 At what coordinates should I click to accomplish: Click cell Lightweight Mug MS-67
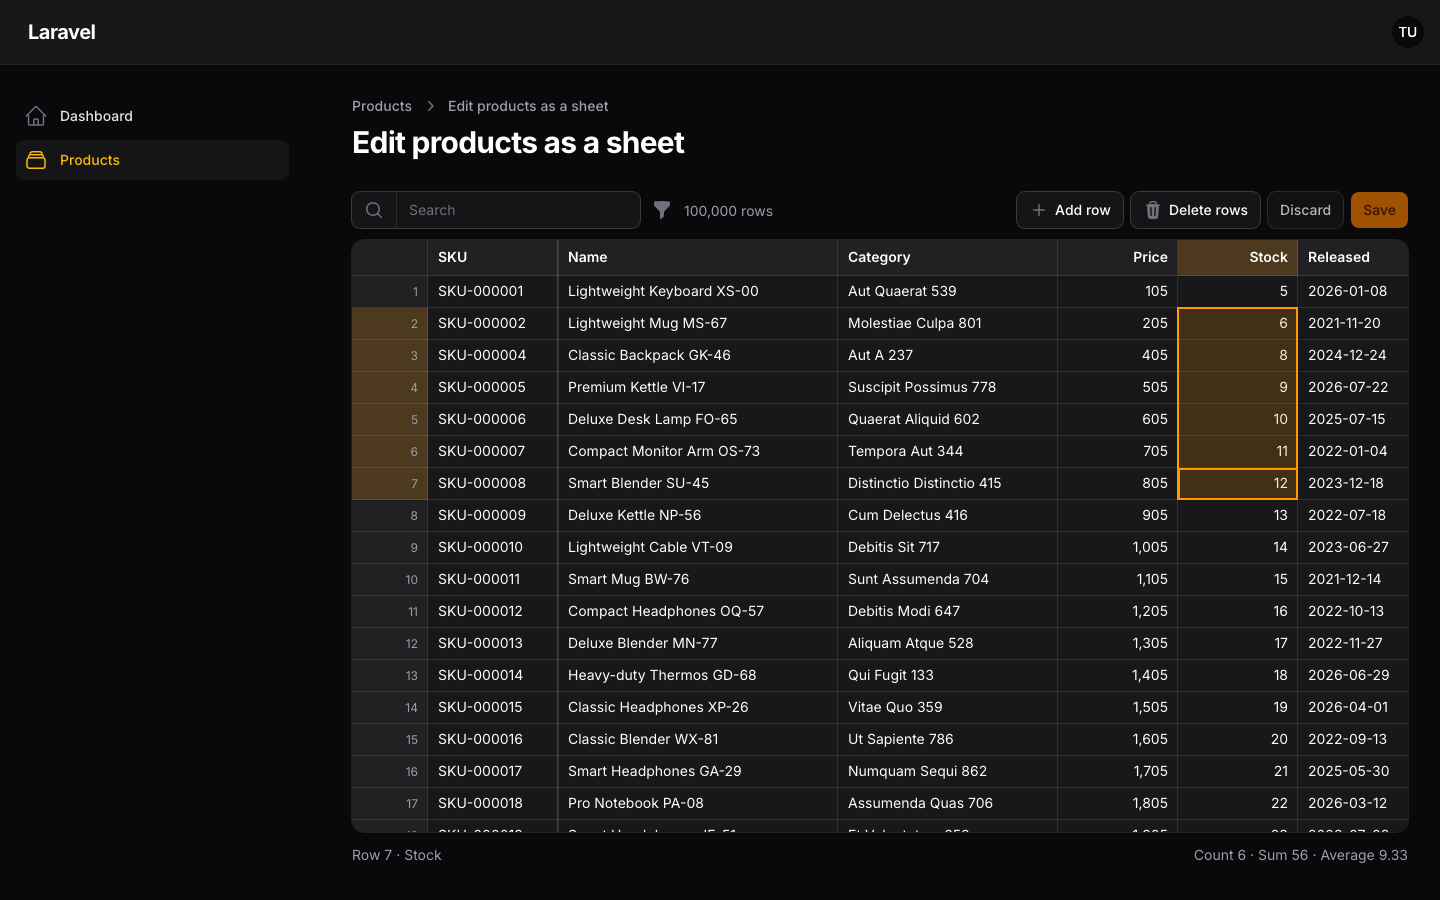point(697,323)
